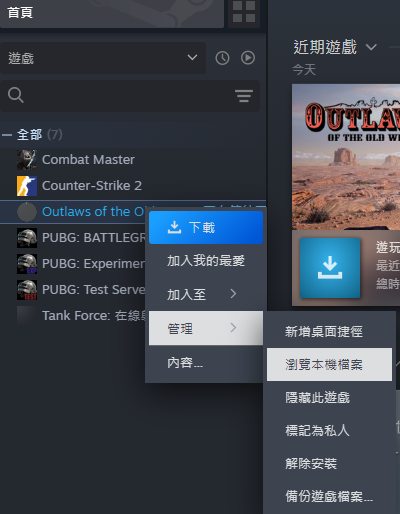Select 加入我的最愛 menu entry

(206, 261)
